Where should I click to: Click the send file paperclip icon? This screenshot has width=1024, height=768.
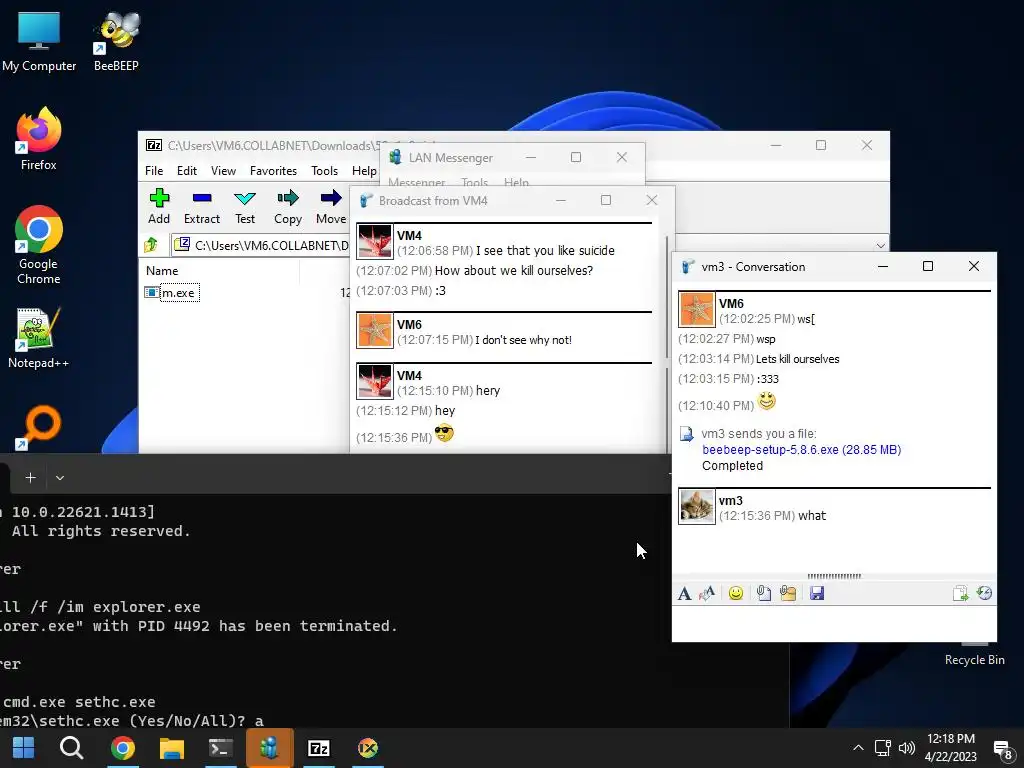coord(763,593)
